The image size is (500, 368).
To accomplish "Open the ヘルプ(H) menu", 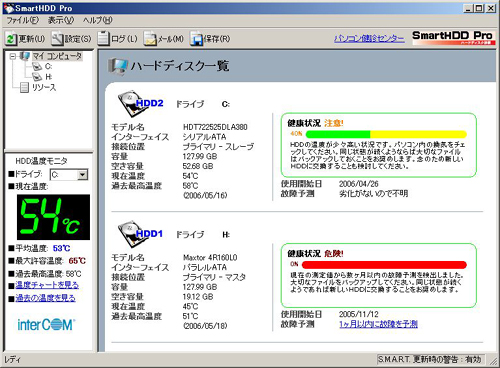I will (98, 20).
